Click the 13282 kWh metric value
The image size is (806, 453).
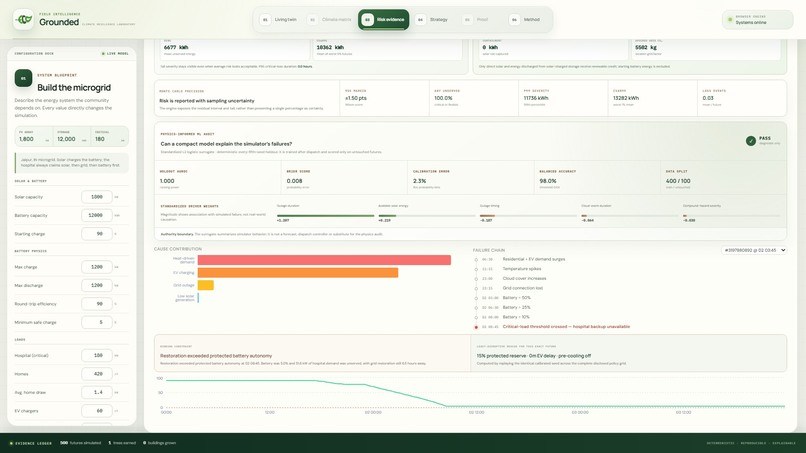pyautogui.click(x=626, y=98)
